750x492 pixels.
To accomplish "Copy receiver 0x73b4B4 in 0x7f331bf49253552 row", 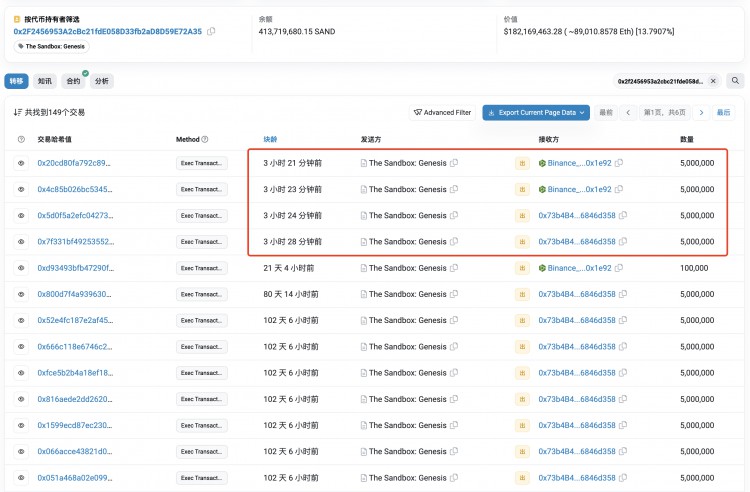I will [x=623, y=241].
